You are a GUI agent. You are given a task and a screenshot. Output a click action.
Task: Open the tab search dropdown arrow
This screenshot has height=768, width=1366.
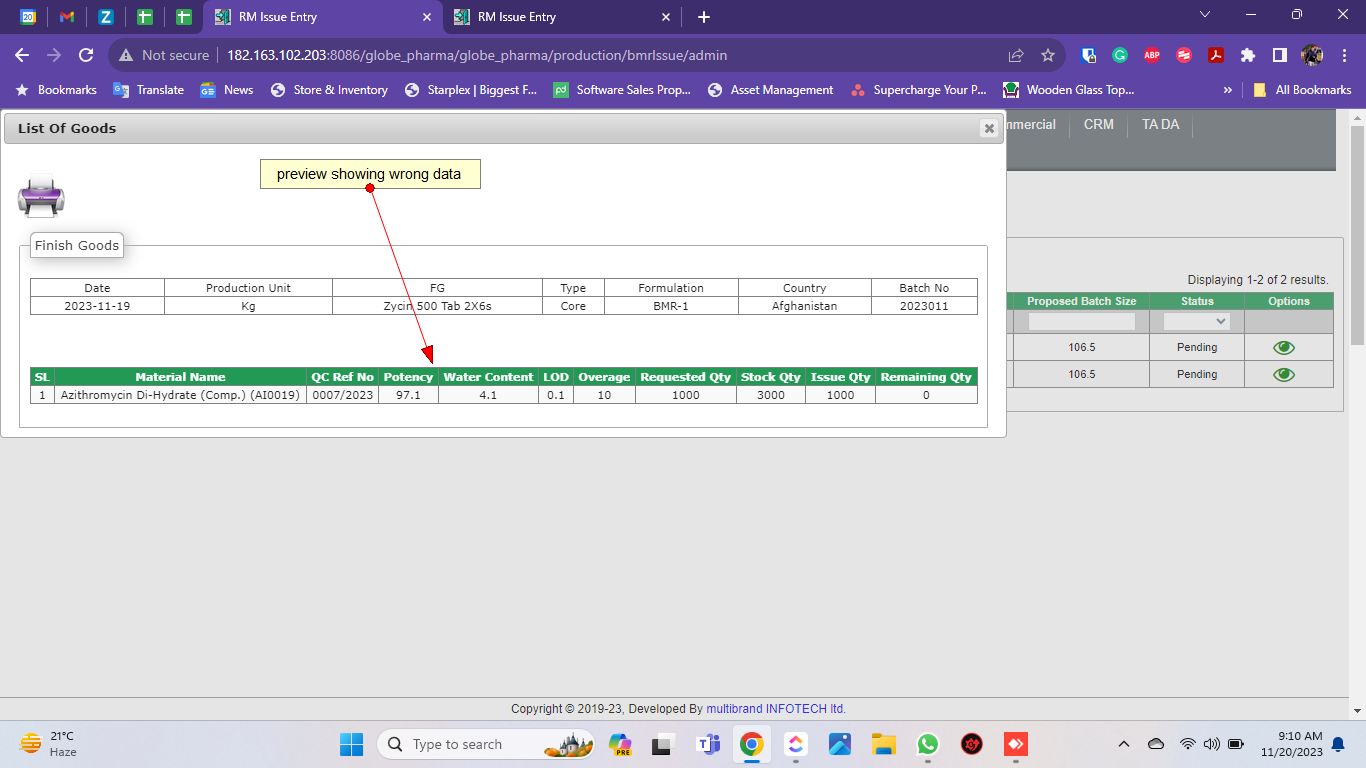[1205, 15]
